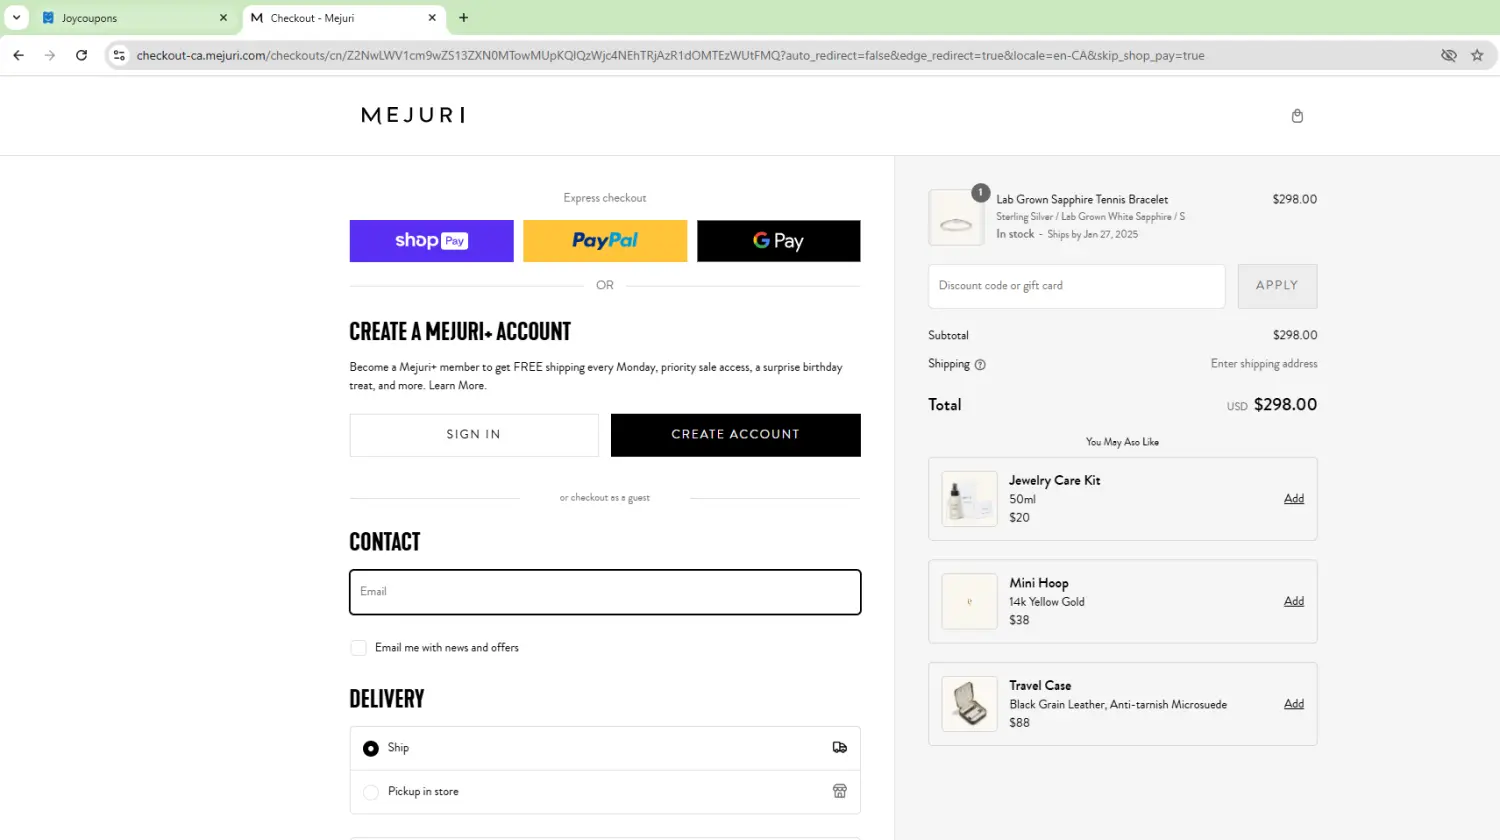This screenshot has width=1500, height=840.
Task: Click the tennis bracelet product thumbnail
Action: pos(956,218)
